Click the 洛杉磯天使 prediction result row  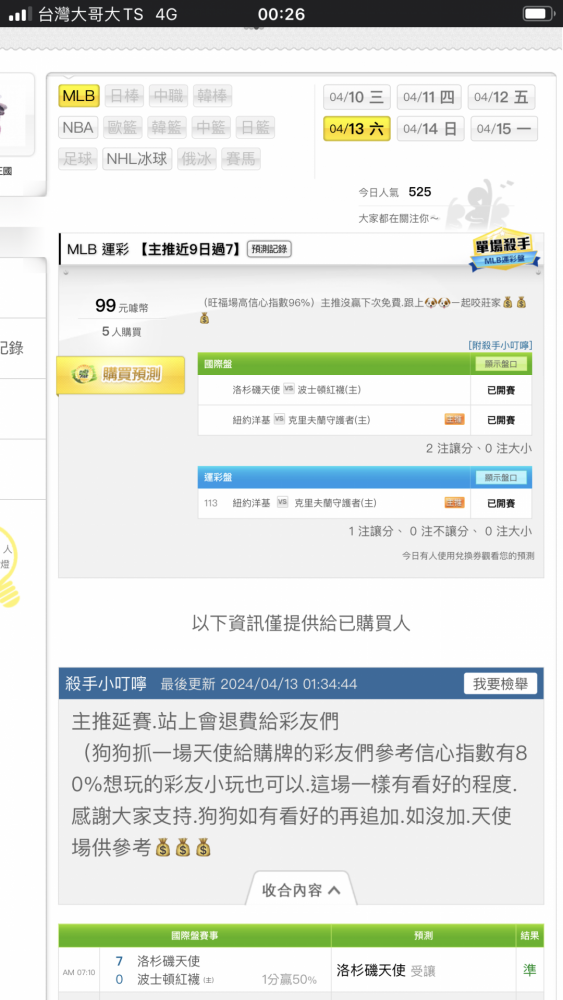[301, 969]
